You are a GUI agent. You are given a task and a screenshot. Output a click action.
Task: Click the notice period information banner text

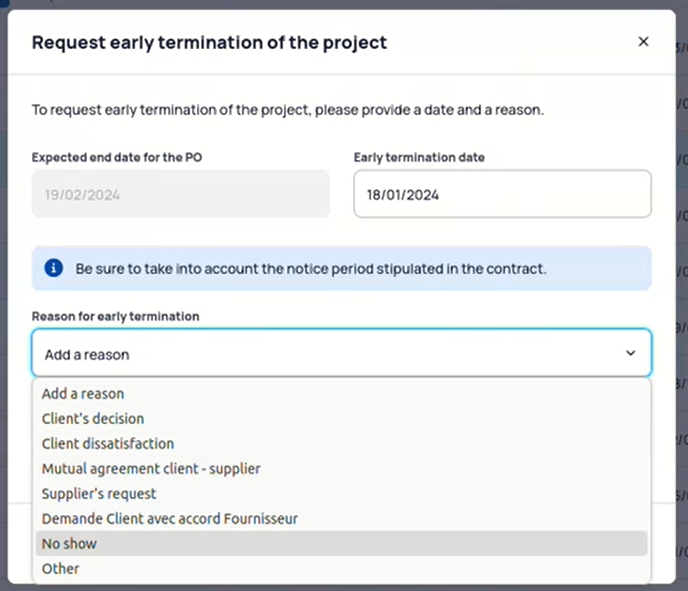pos(311,269)
